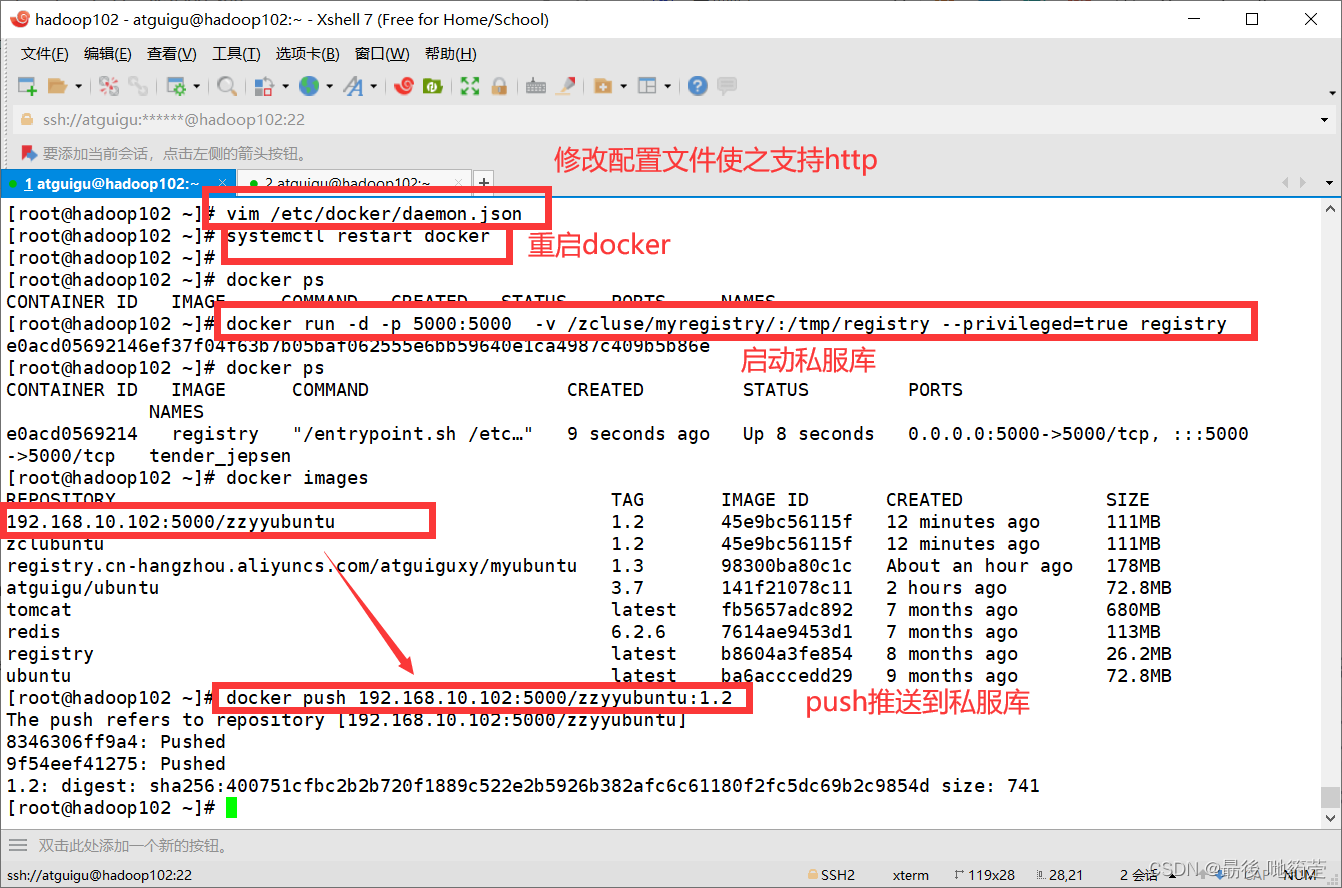
Task: Open the 窗口(W) menu
Action: tap(382, 54)
